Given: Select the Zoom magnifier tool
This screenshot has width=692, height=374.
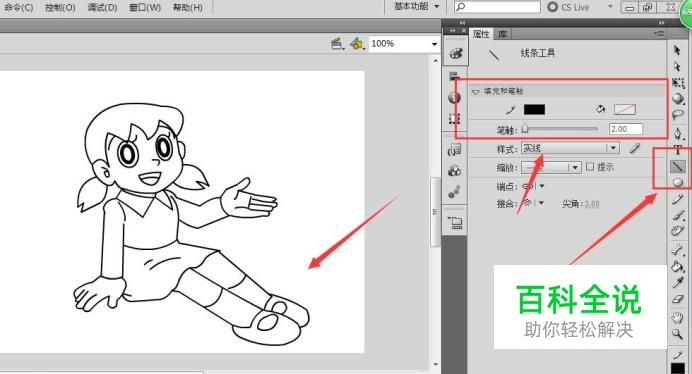Looking at the screenshot, I should click(678, 334).
